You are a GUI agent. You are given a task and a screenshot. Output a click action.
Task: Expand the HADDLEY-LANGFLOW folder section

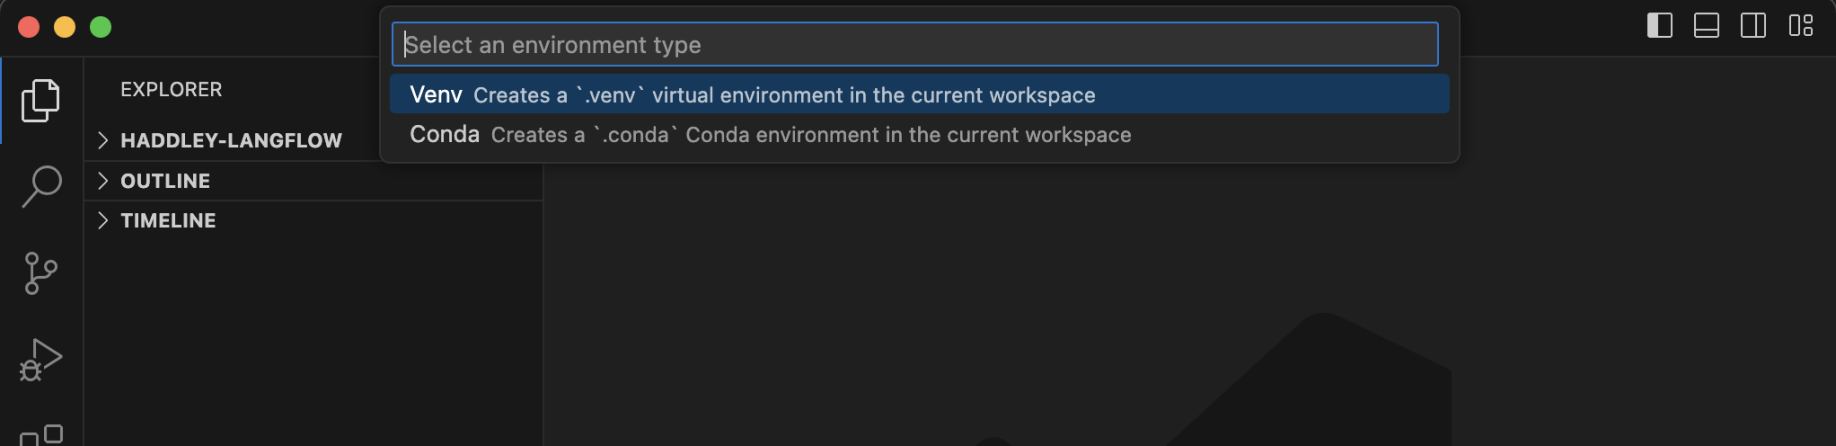(230, 140)
